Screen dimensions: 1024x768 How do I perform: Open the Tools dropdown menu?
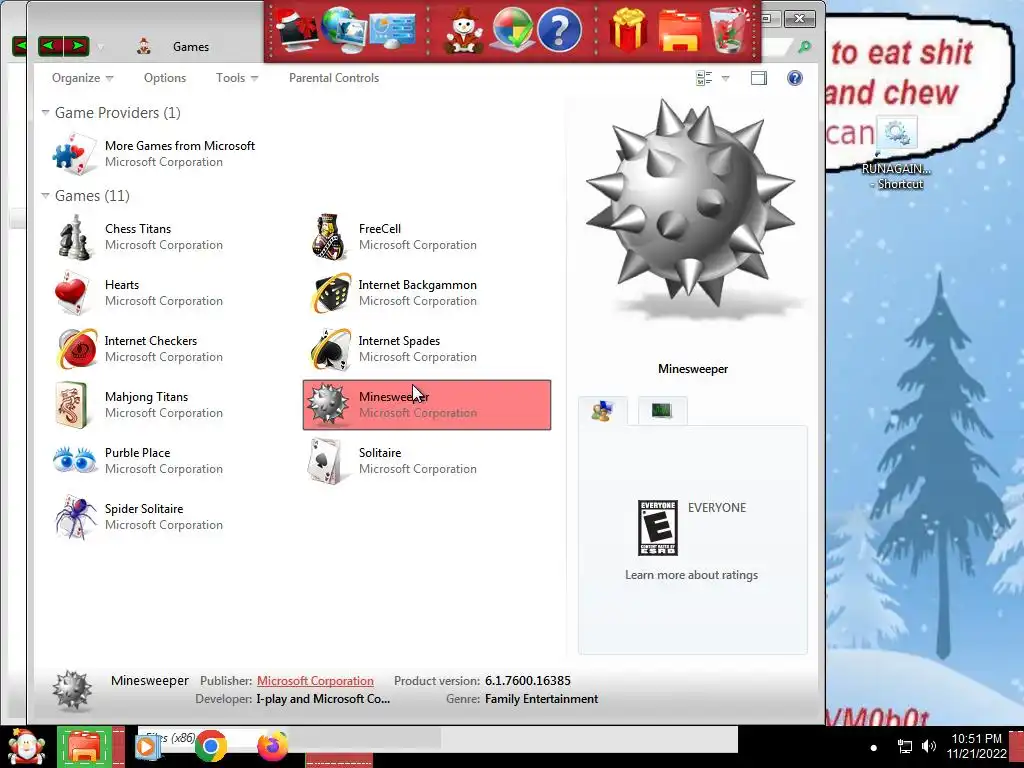click(x=237, y=78)
